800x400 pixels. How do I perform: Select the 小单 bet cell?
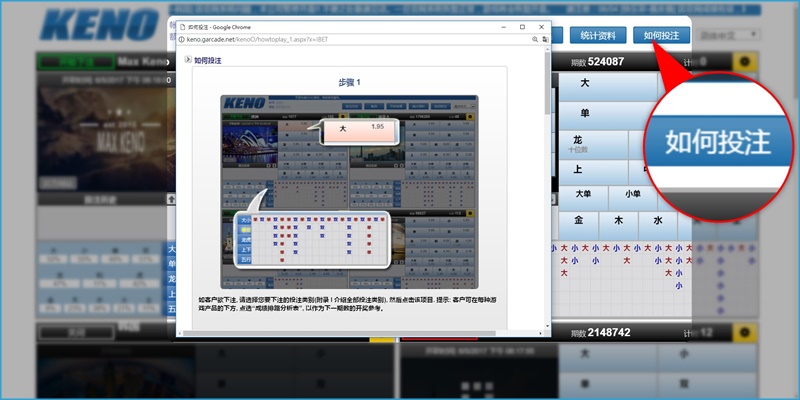(x=633, y=198)
